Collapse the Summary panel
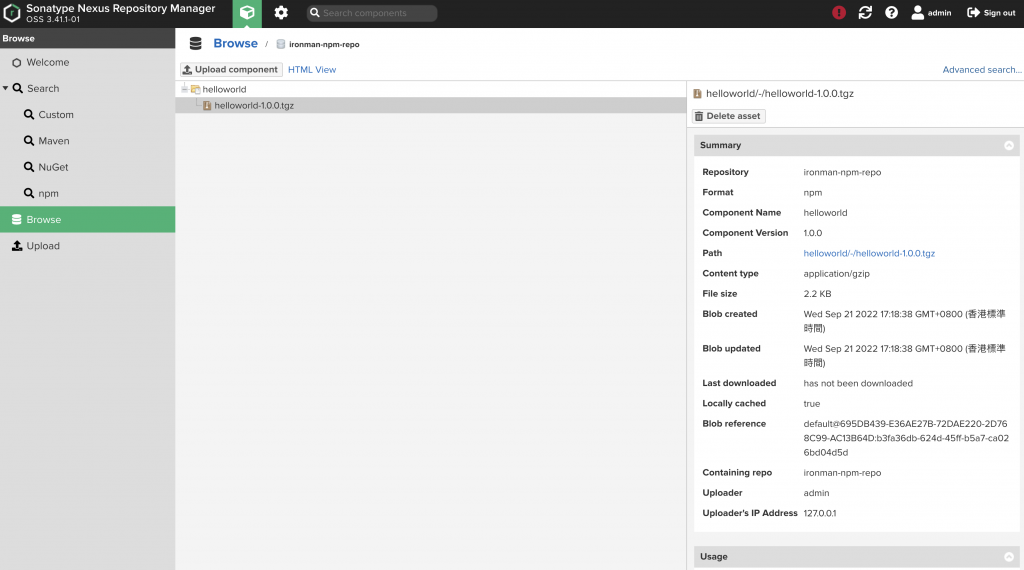The image size is (1024, 570). coord(1009,145)
